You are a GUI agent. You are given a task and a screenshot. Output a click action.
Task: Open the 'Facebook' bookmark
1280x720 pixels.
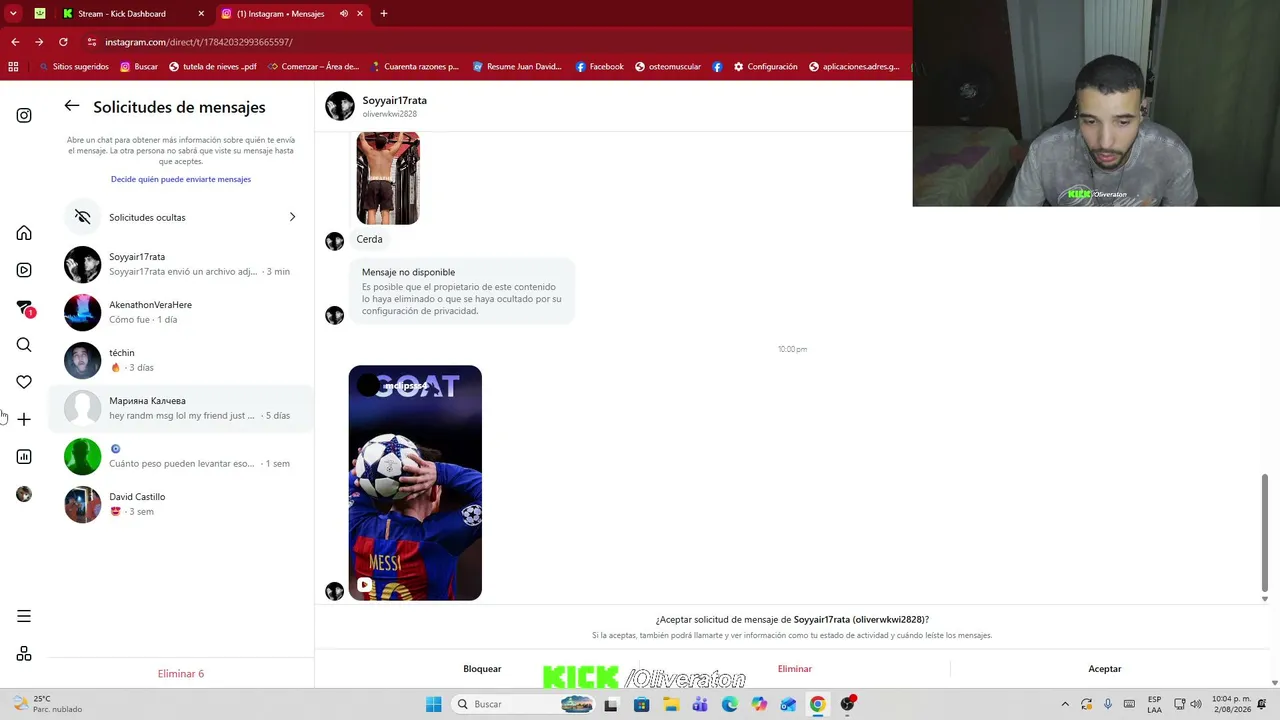(x=599, y=67)
